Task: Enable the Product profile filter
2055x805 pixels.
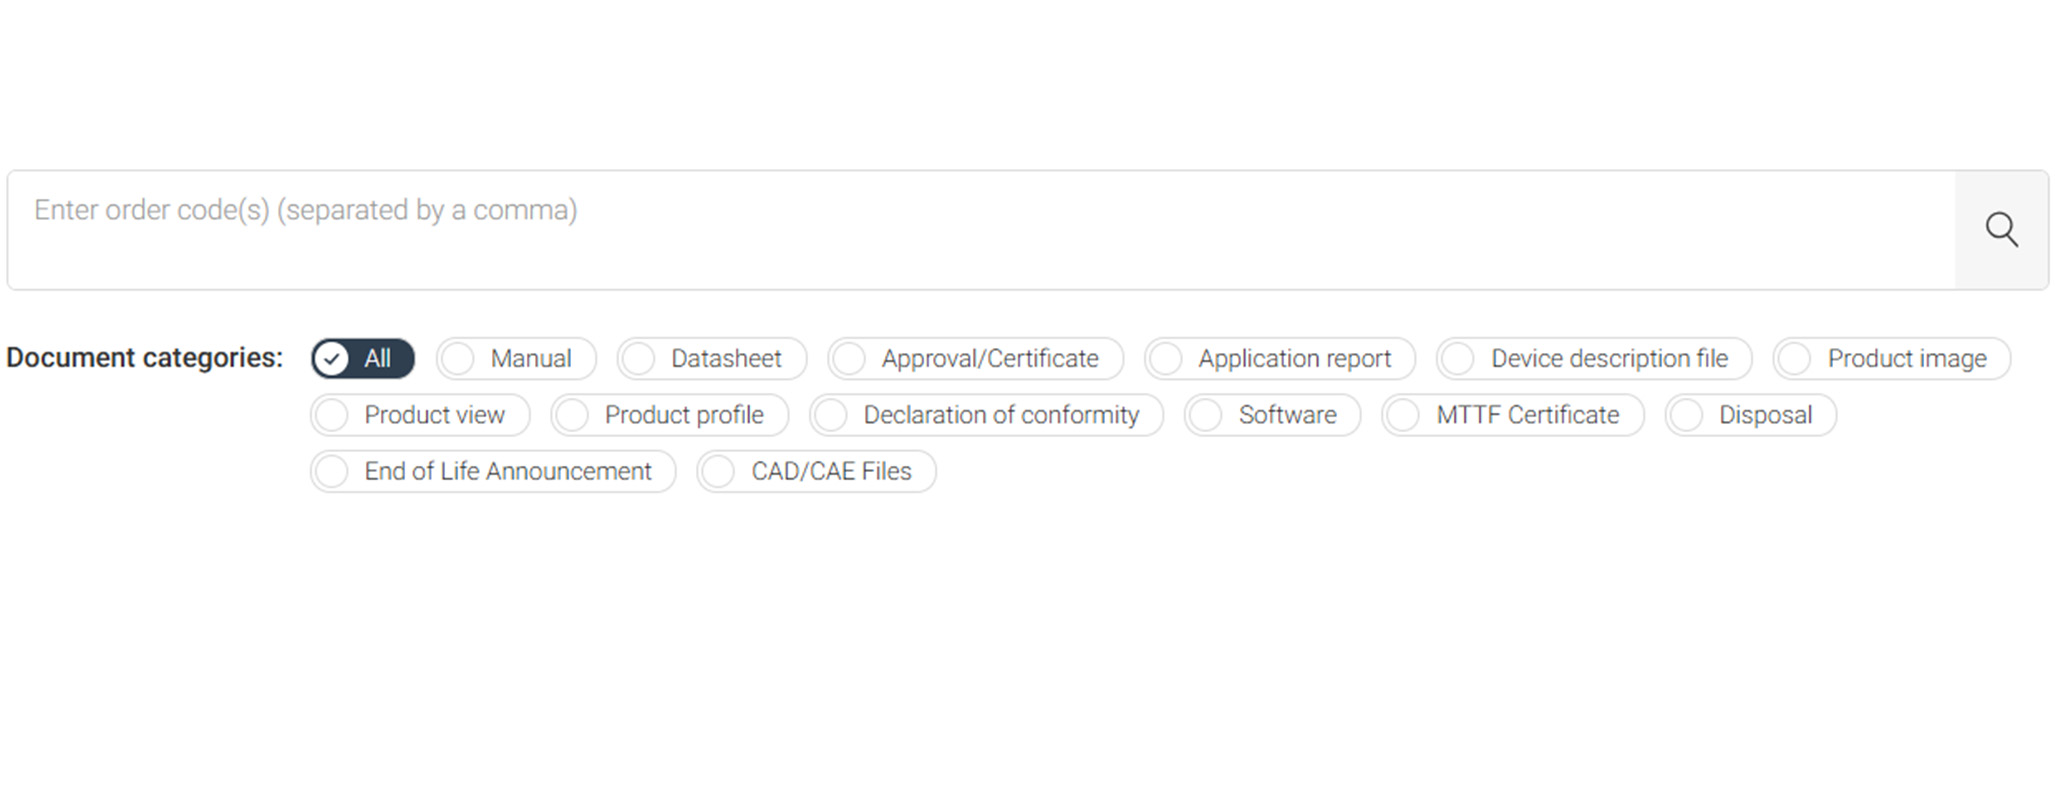Action: tap(669, 415)
